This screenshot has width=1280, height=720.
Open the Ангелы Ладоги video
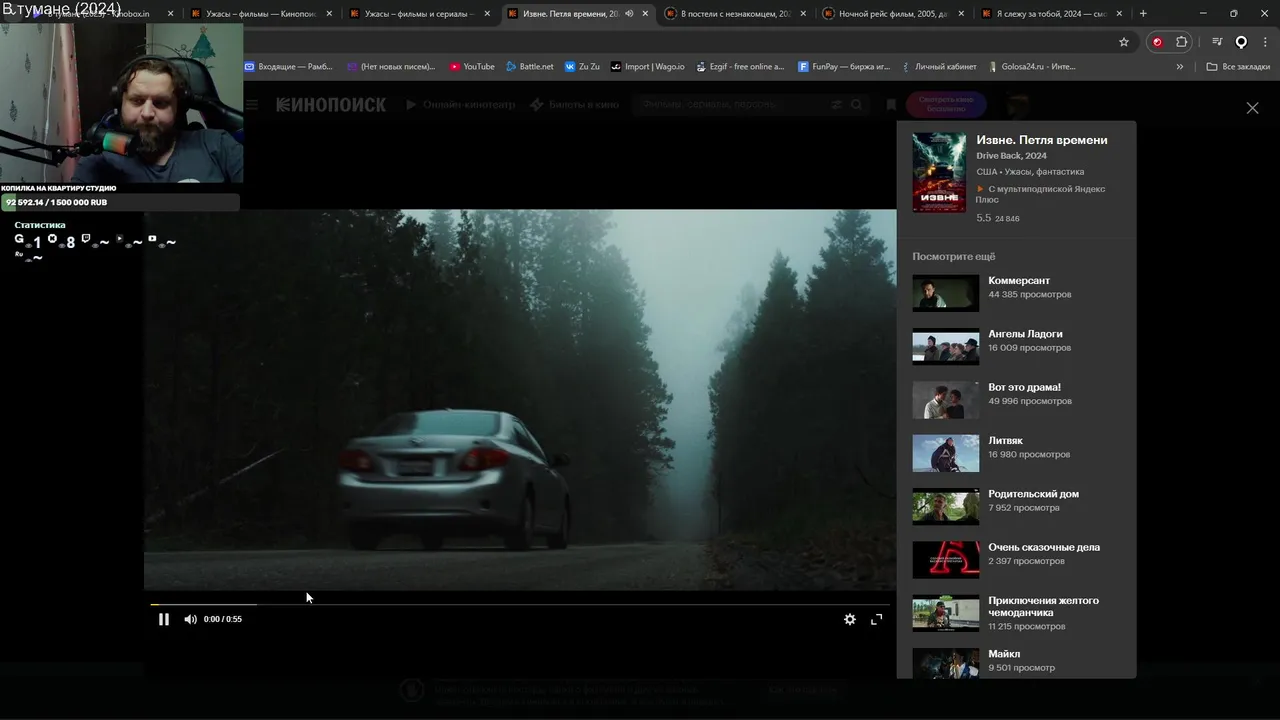1025,334
